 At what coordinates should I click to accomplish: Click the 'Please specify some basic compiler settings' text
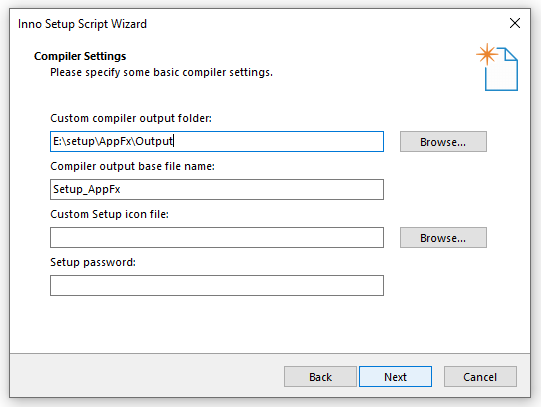tap(161, 72)
